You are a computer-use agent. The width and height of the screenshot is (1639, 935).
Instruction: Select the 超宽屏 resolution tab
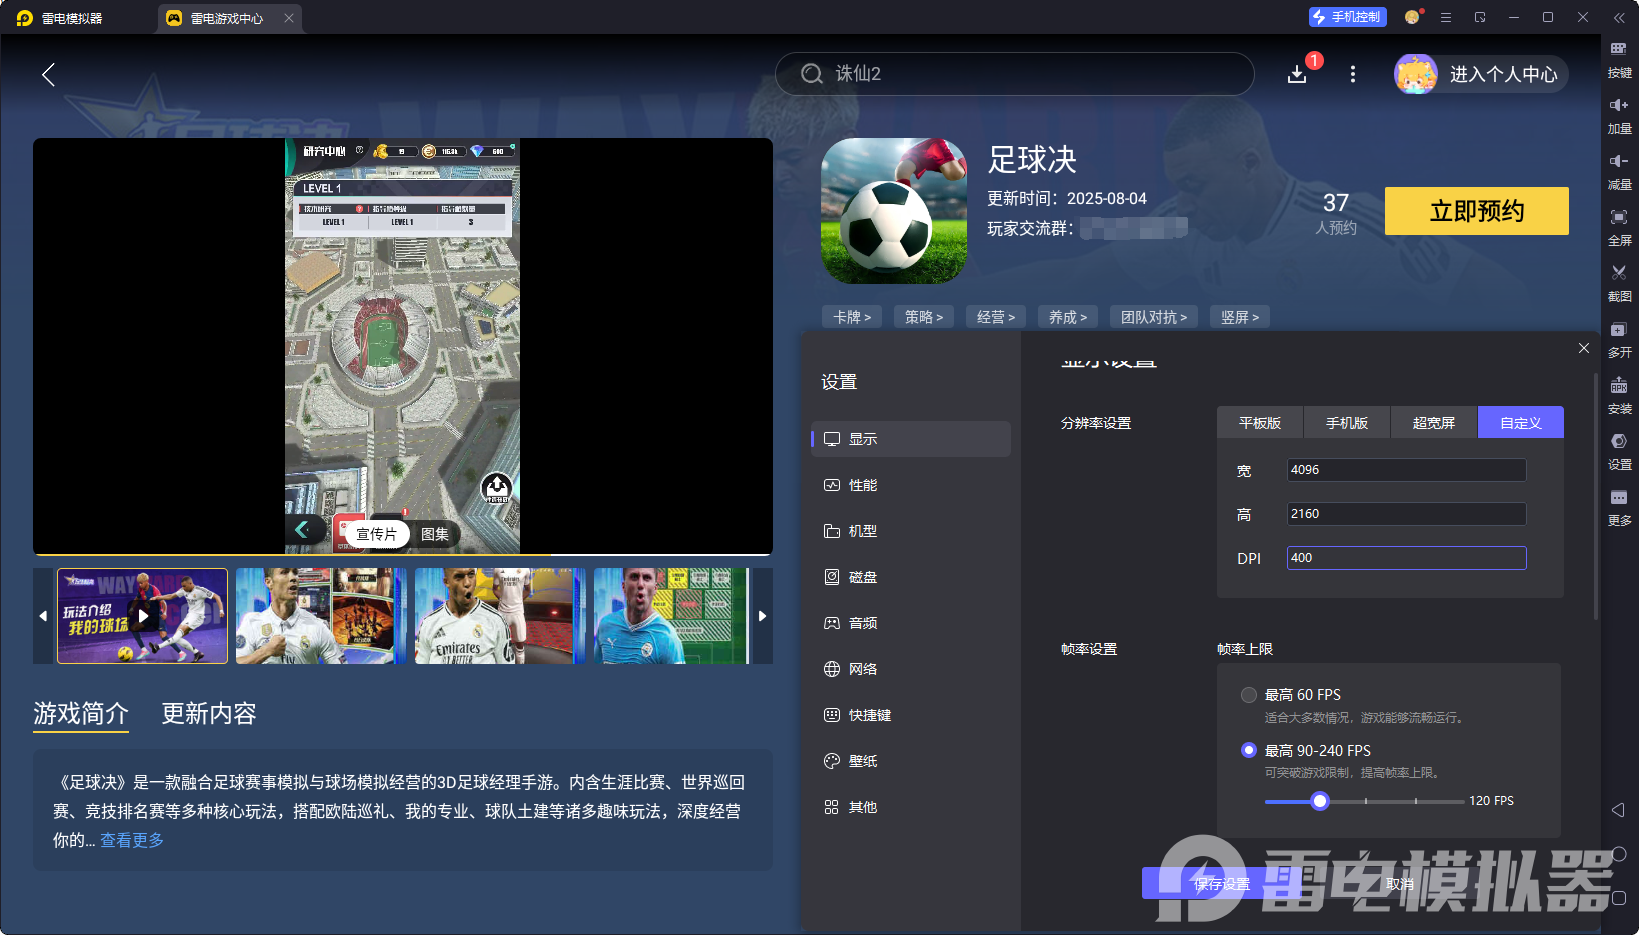coord(1434,423)
